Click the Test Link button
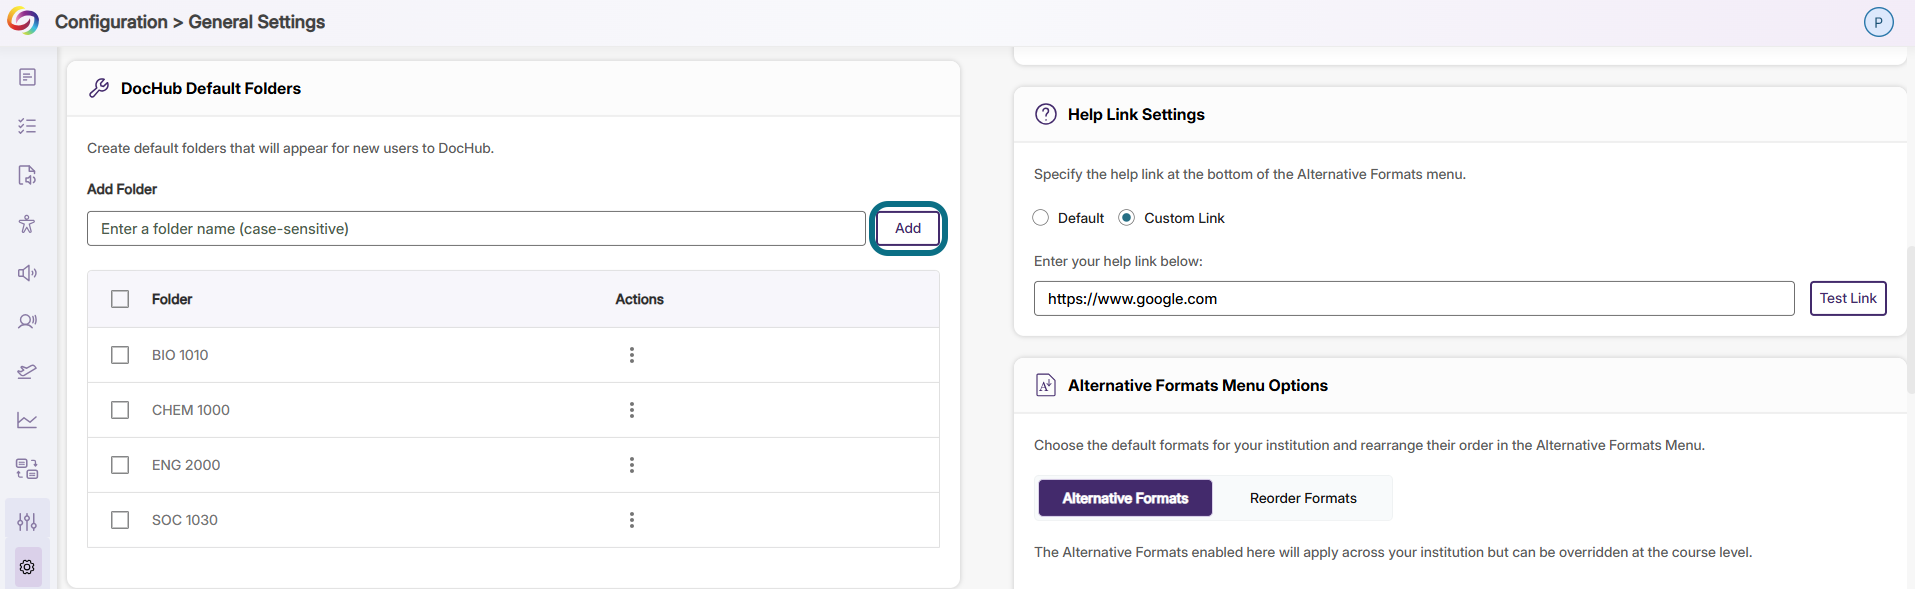This screenshot has height=589, width=1915. point(1848,298)
